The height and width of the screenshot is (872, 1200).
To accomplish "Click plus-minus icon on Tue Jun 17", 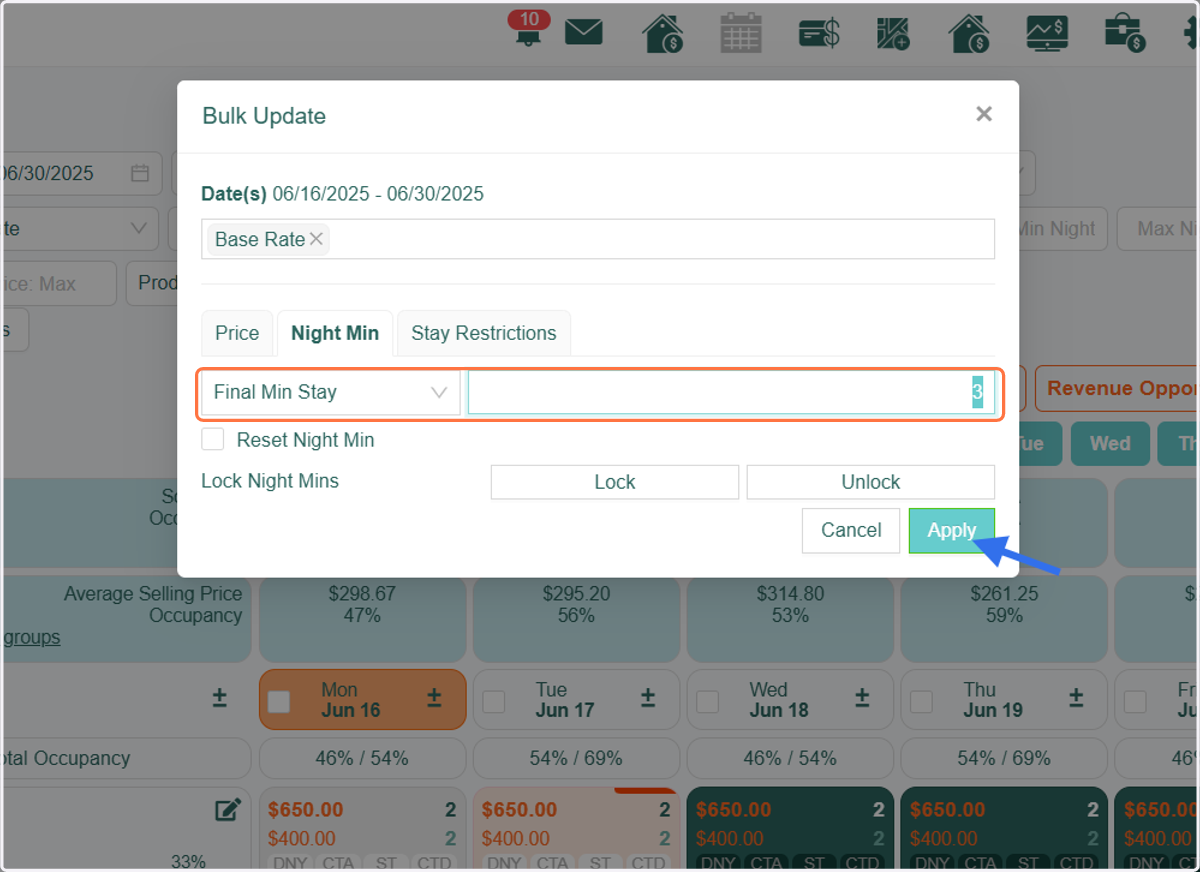I will pos(648,698).
